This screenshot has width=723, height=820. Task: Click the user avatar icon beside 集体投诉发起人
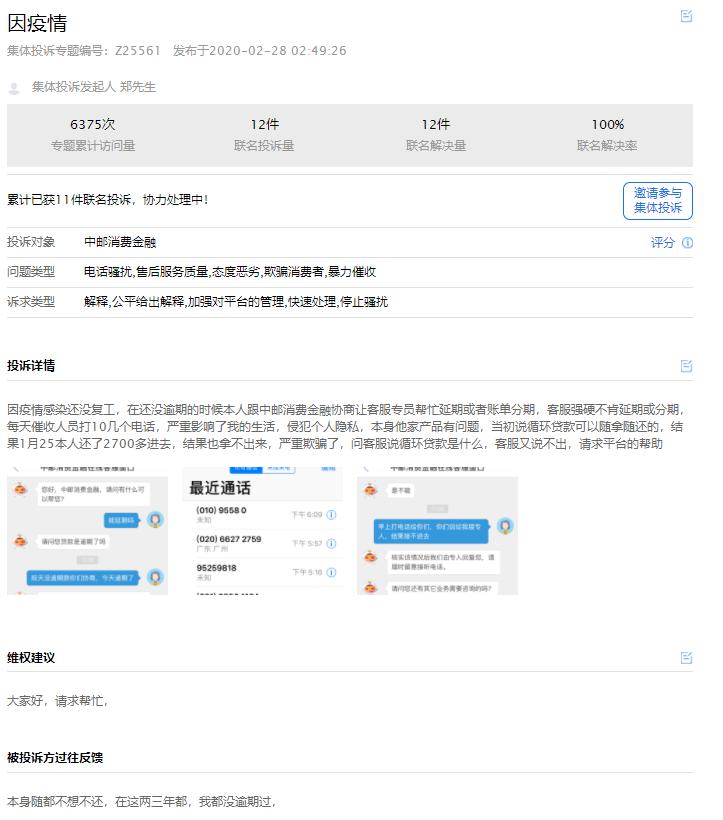click(14, 88)
